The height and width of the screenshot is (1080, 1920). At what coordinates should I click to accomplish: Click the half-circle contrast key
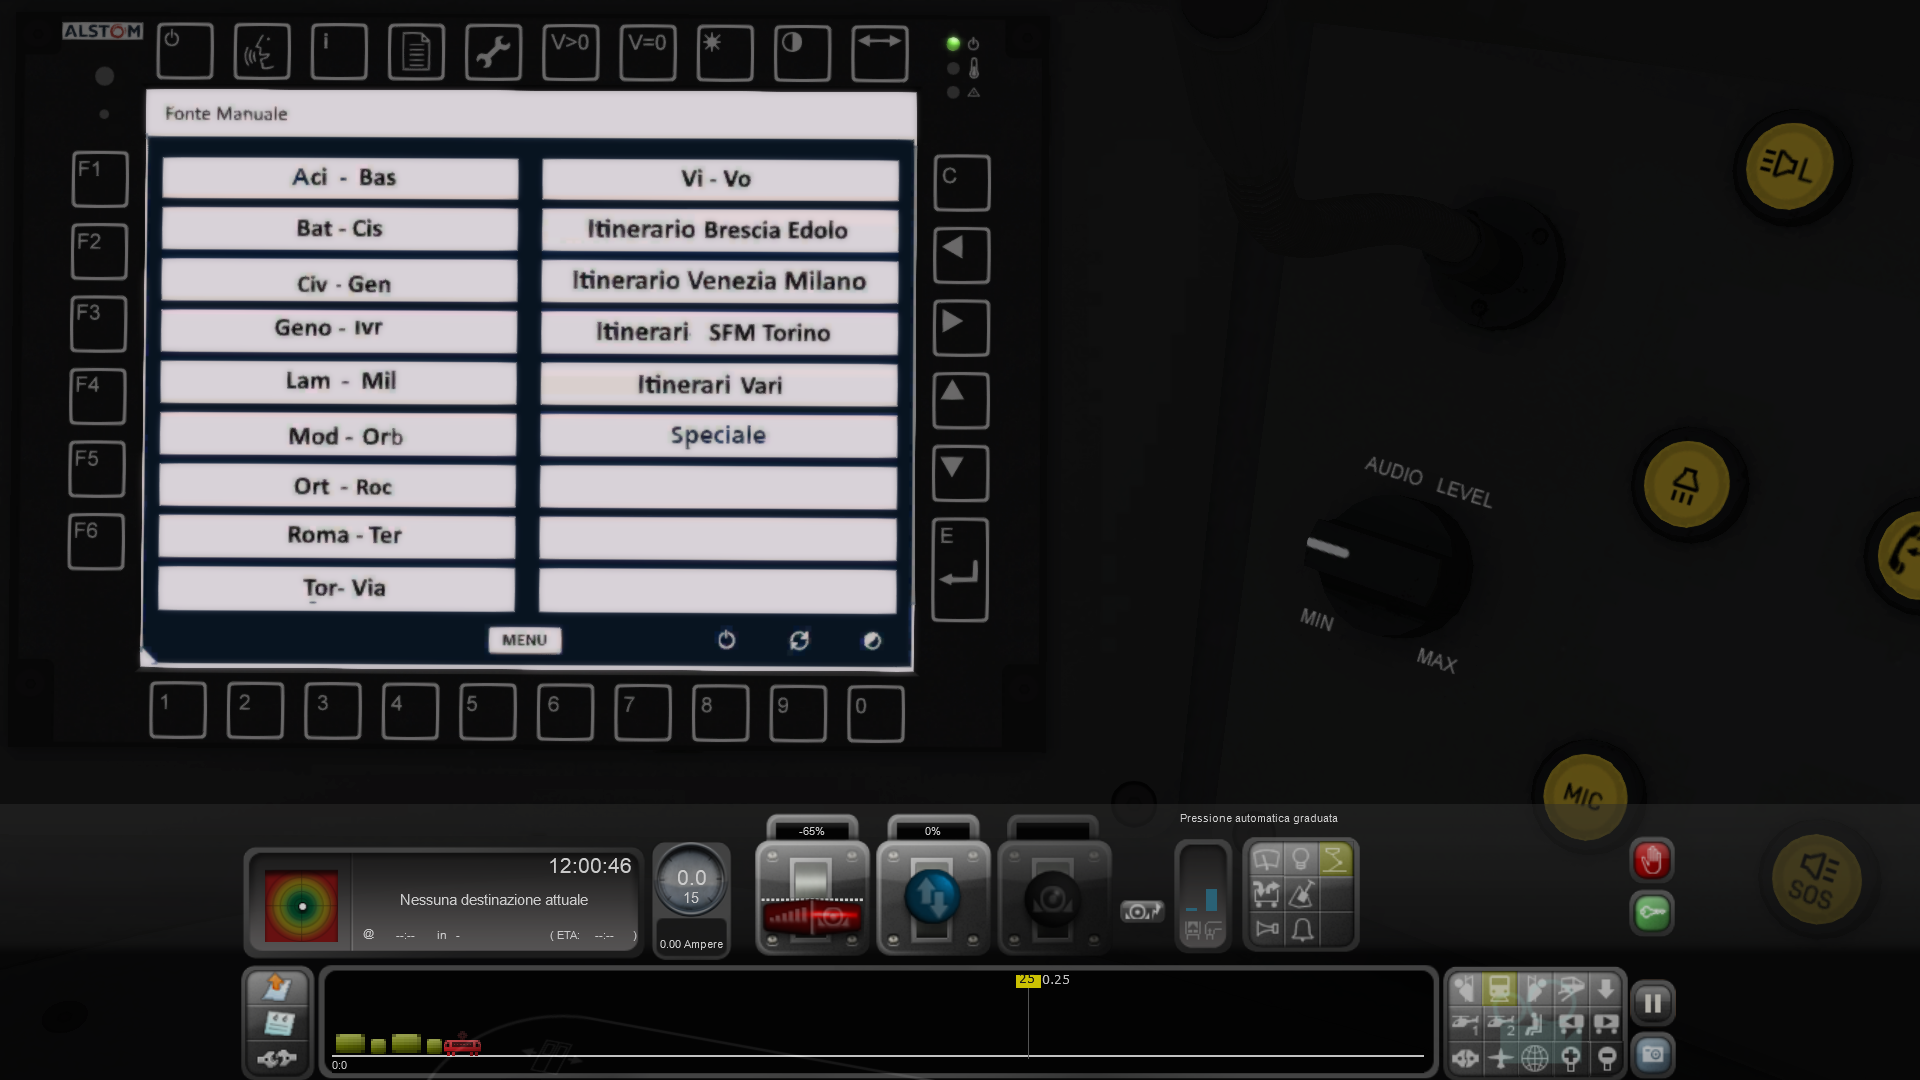coord(802,51)
